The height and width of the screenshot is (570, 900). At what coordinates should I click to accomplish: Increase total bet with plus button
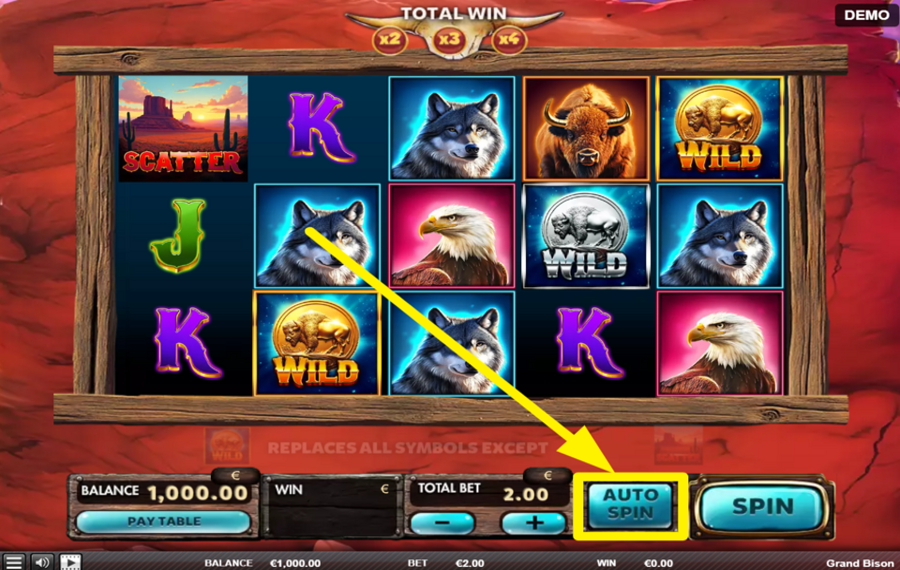coord(534,522)
